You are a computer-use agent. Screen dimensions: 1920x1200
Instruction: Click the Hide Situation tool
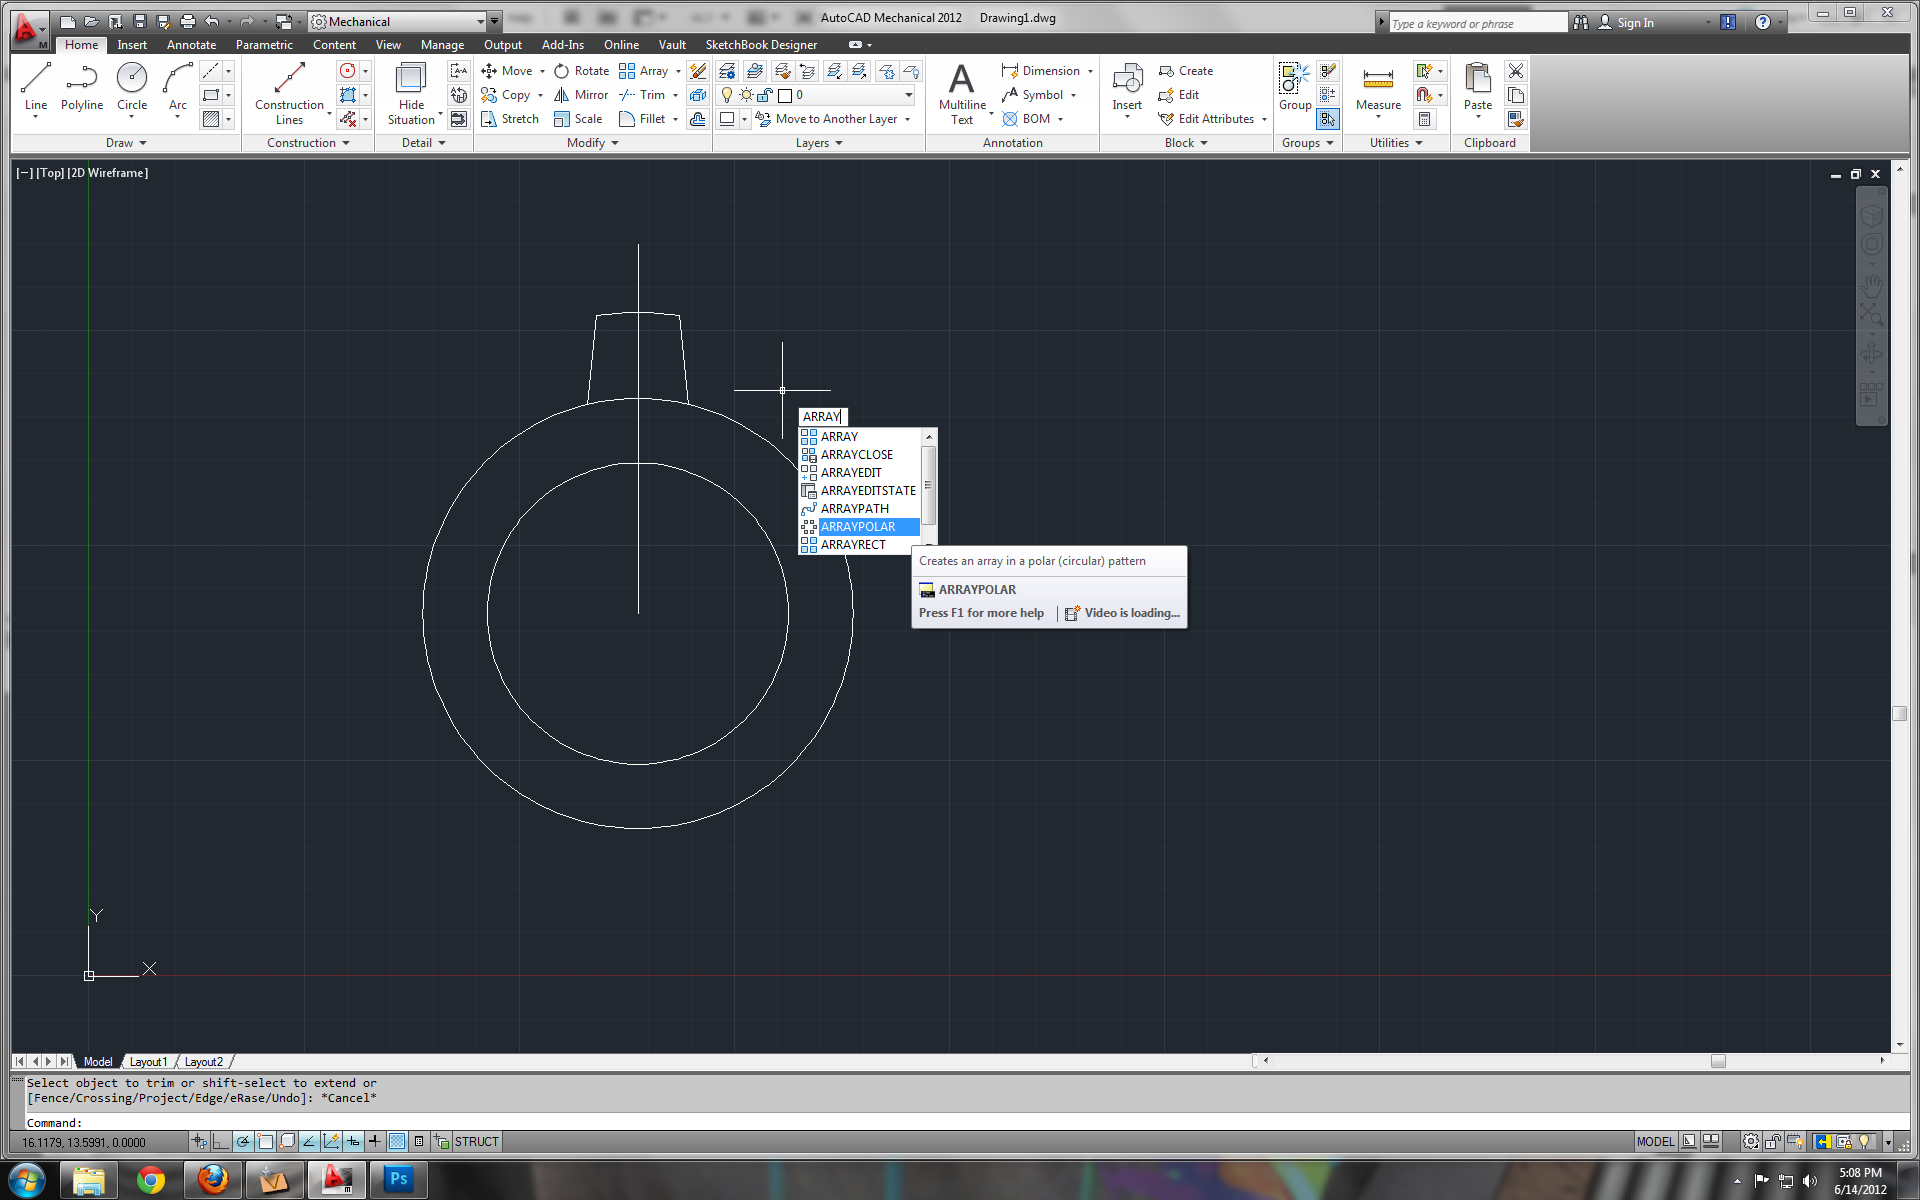[x=411, y=93]
